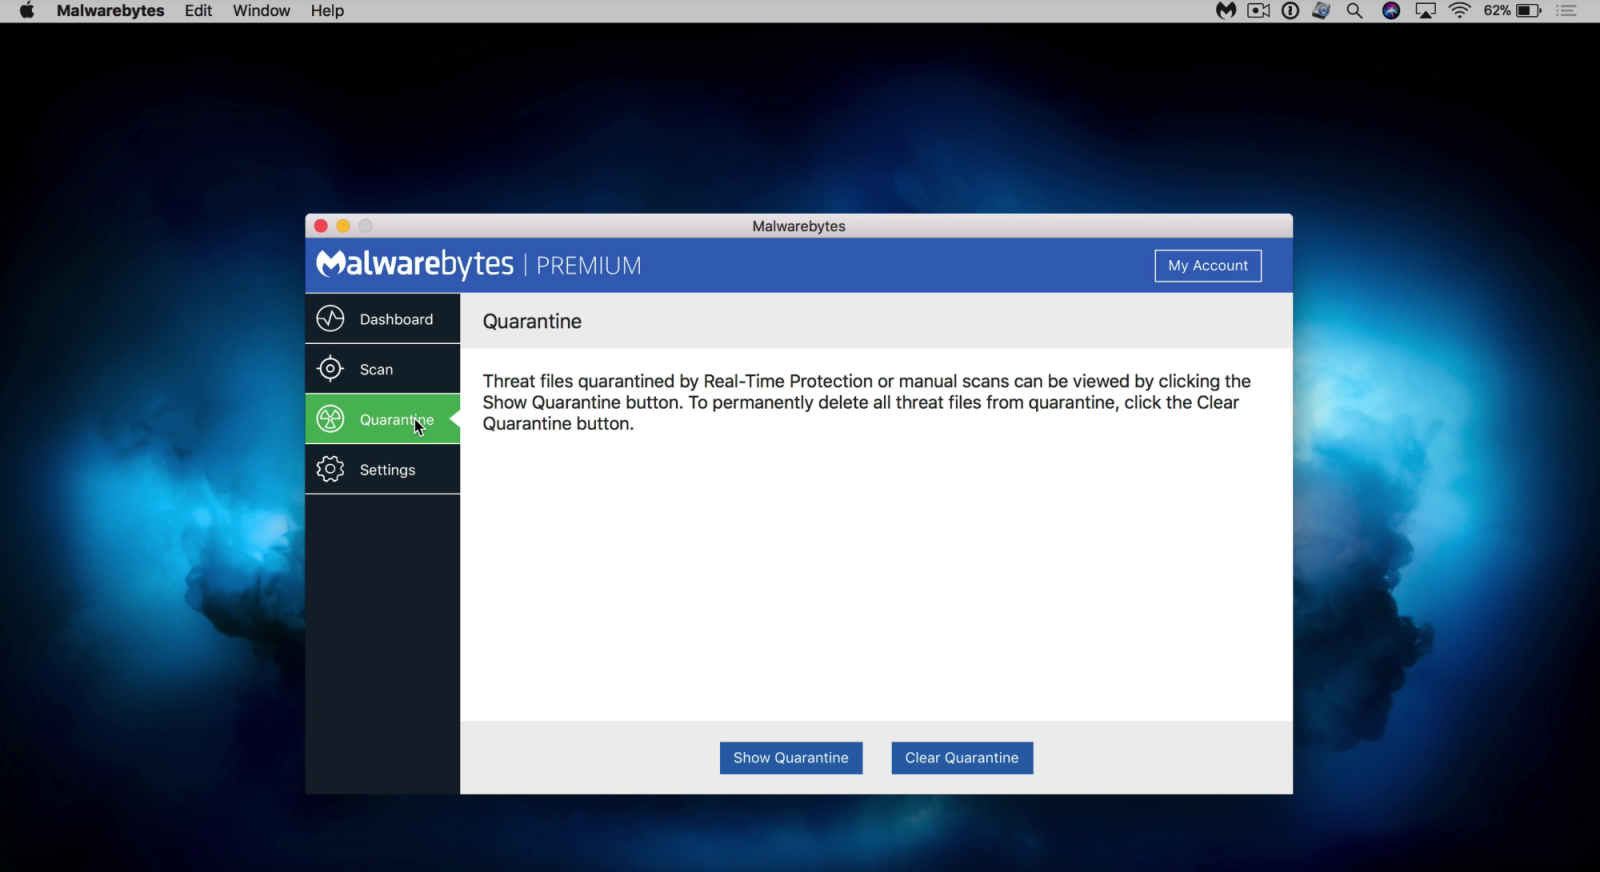Activate Siri from menu bar
Screen dimensions: 1600x872
[1391, 11]
